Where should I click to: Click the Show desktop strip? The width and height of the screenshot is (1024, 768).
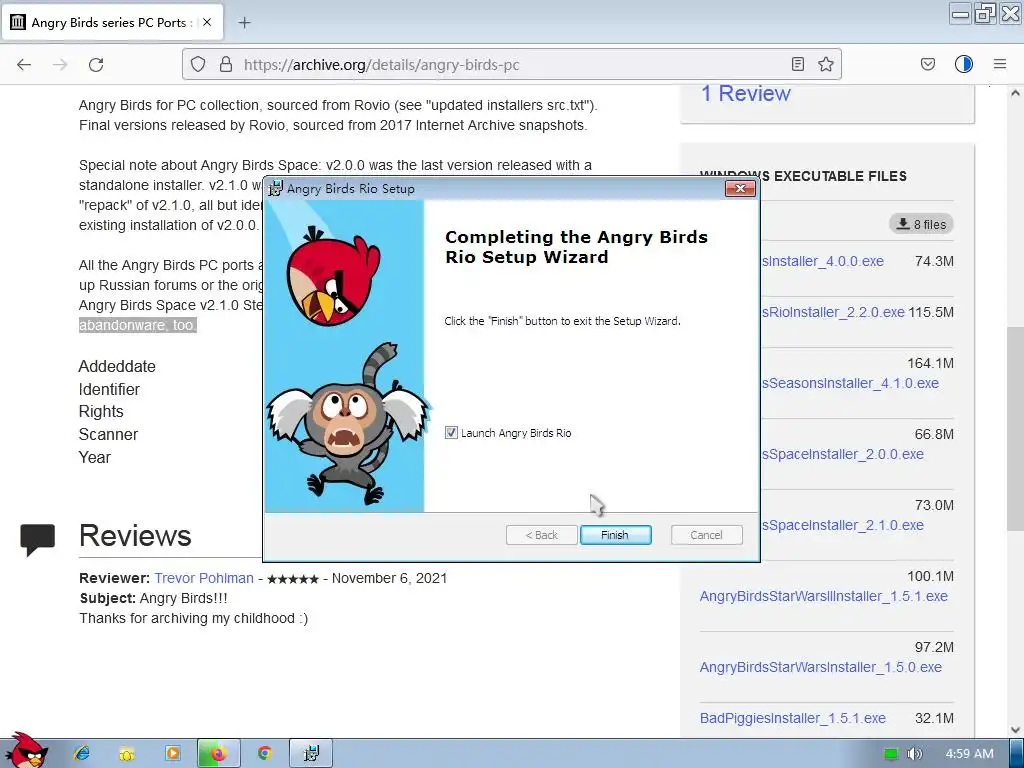1017,754
